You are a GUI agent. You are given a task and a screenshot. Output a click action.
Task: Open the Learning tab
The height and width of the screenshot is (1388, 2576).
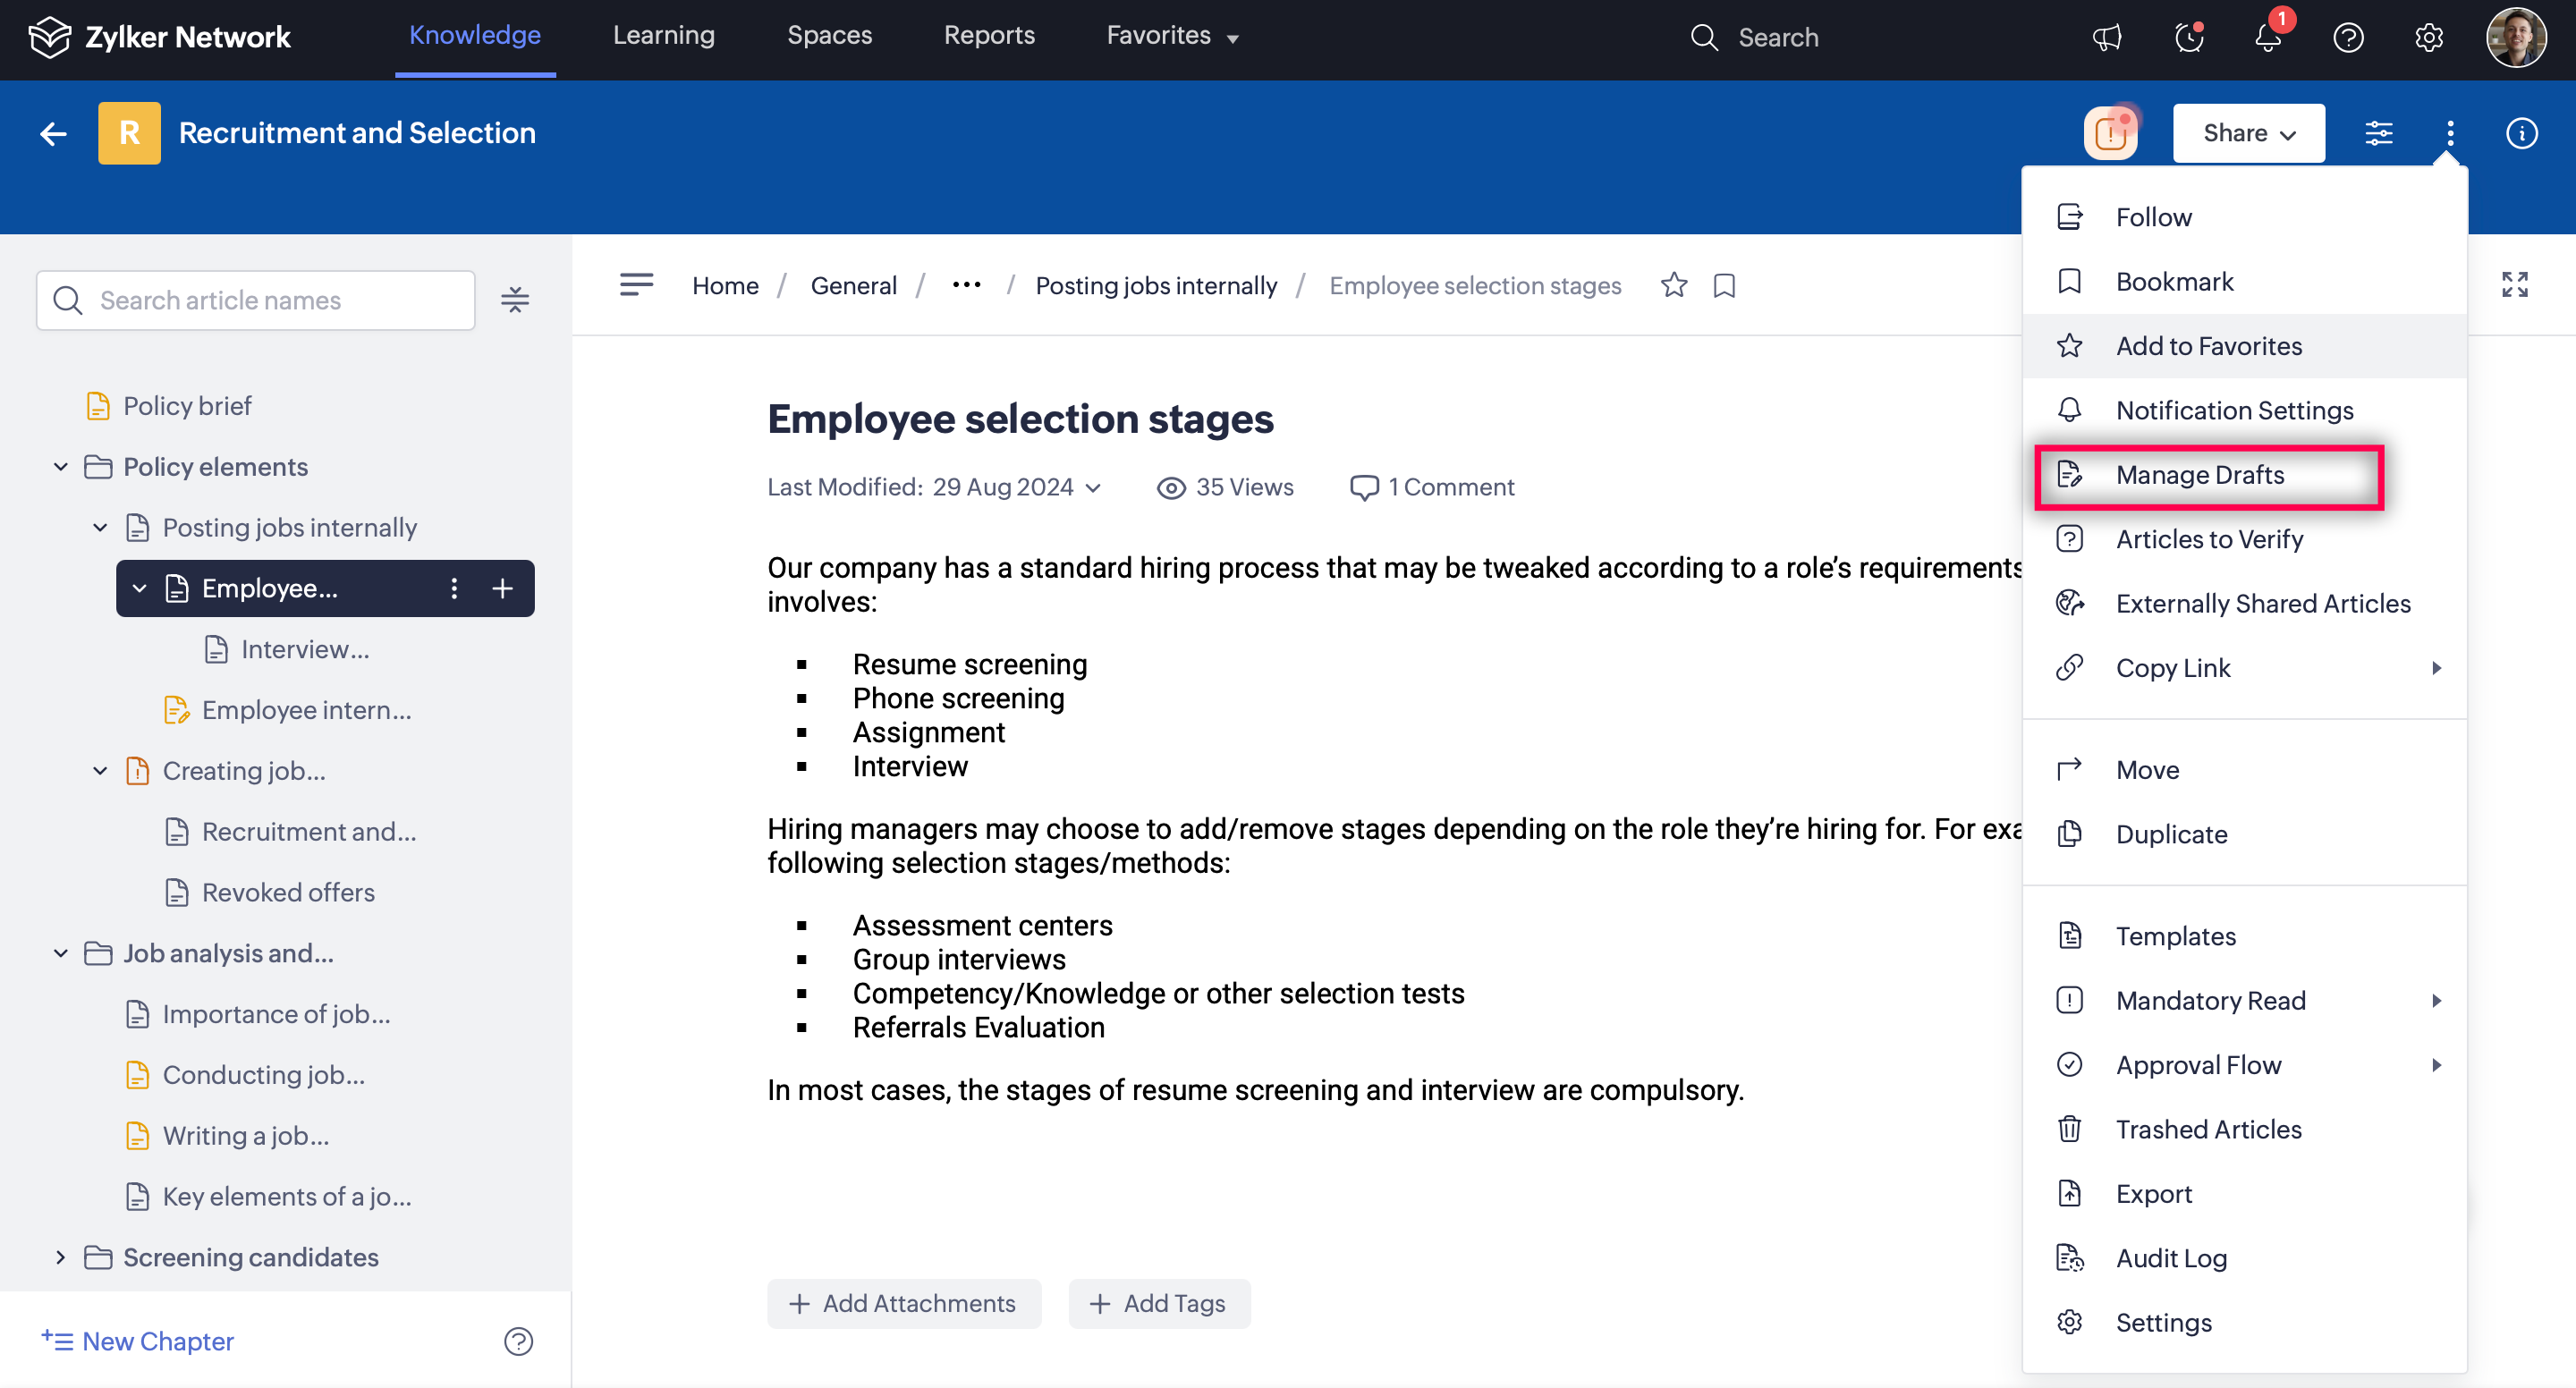coord(663,36)
